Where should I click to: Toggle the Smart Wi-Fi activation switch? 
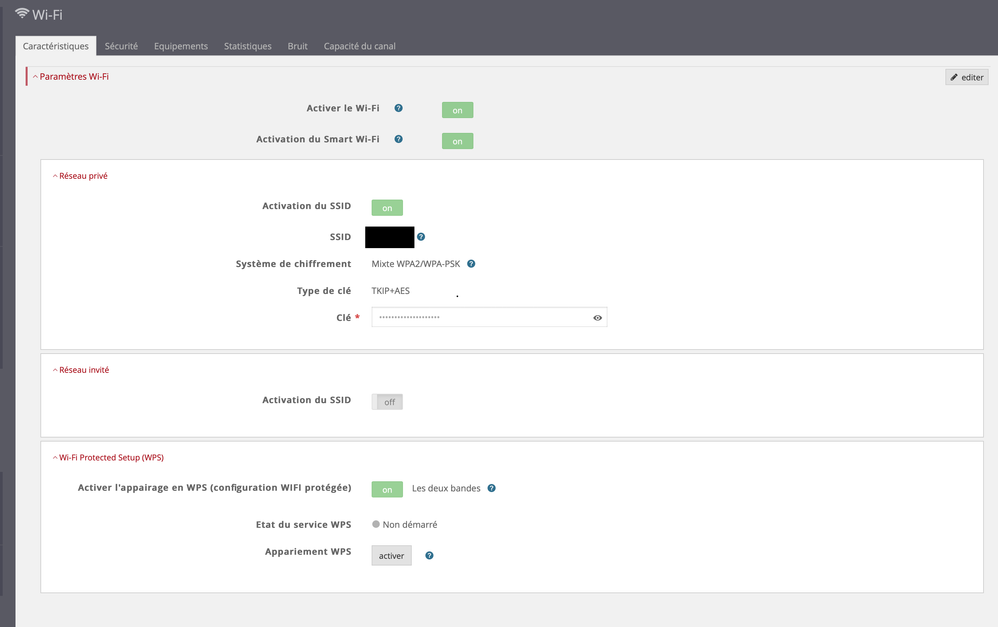coord(457,141)
